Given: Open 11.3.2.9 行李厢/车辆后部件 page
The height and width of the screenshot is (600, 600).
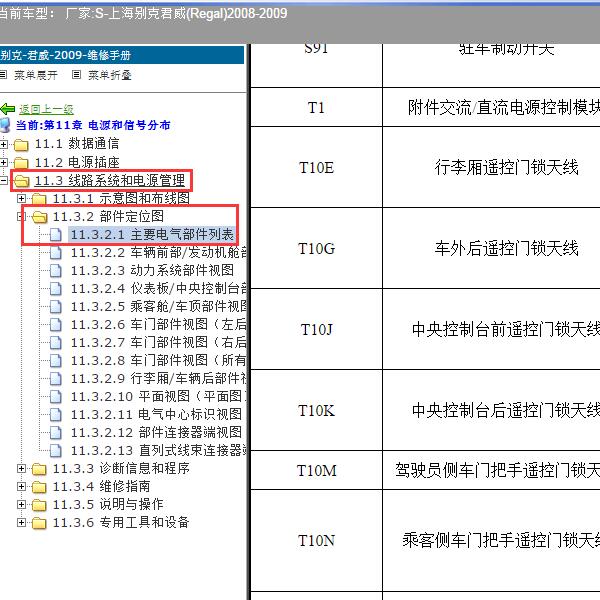Looking at the screenshot, I should pyautogui.click(x=158, y=378).
